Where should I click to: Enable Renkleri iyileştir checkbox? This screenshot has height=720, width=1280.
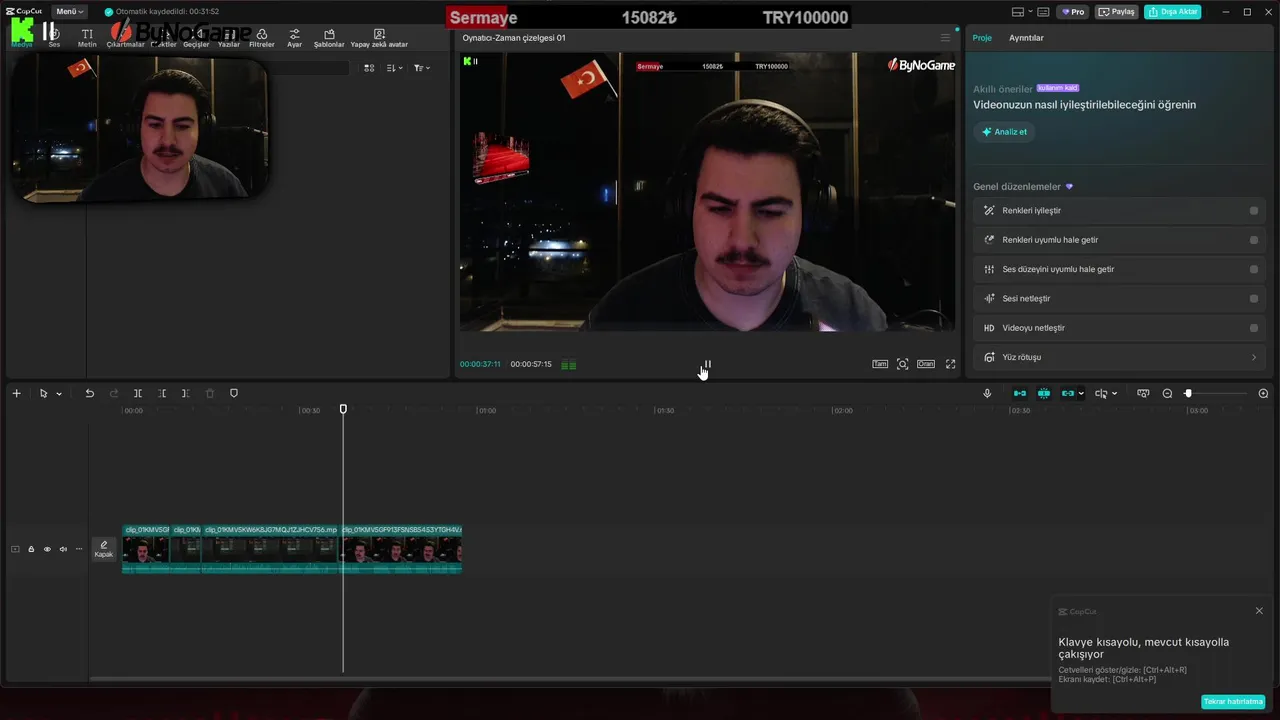click(1254, 211)
